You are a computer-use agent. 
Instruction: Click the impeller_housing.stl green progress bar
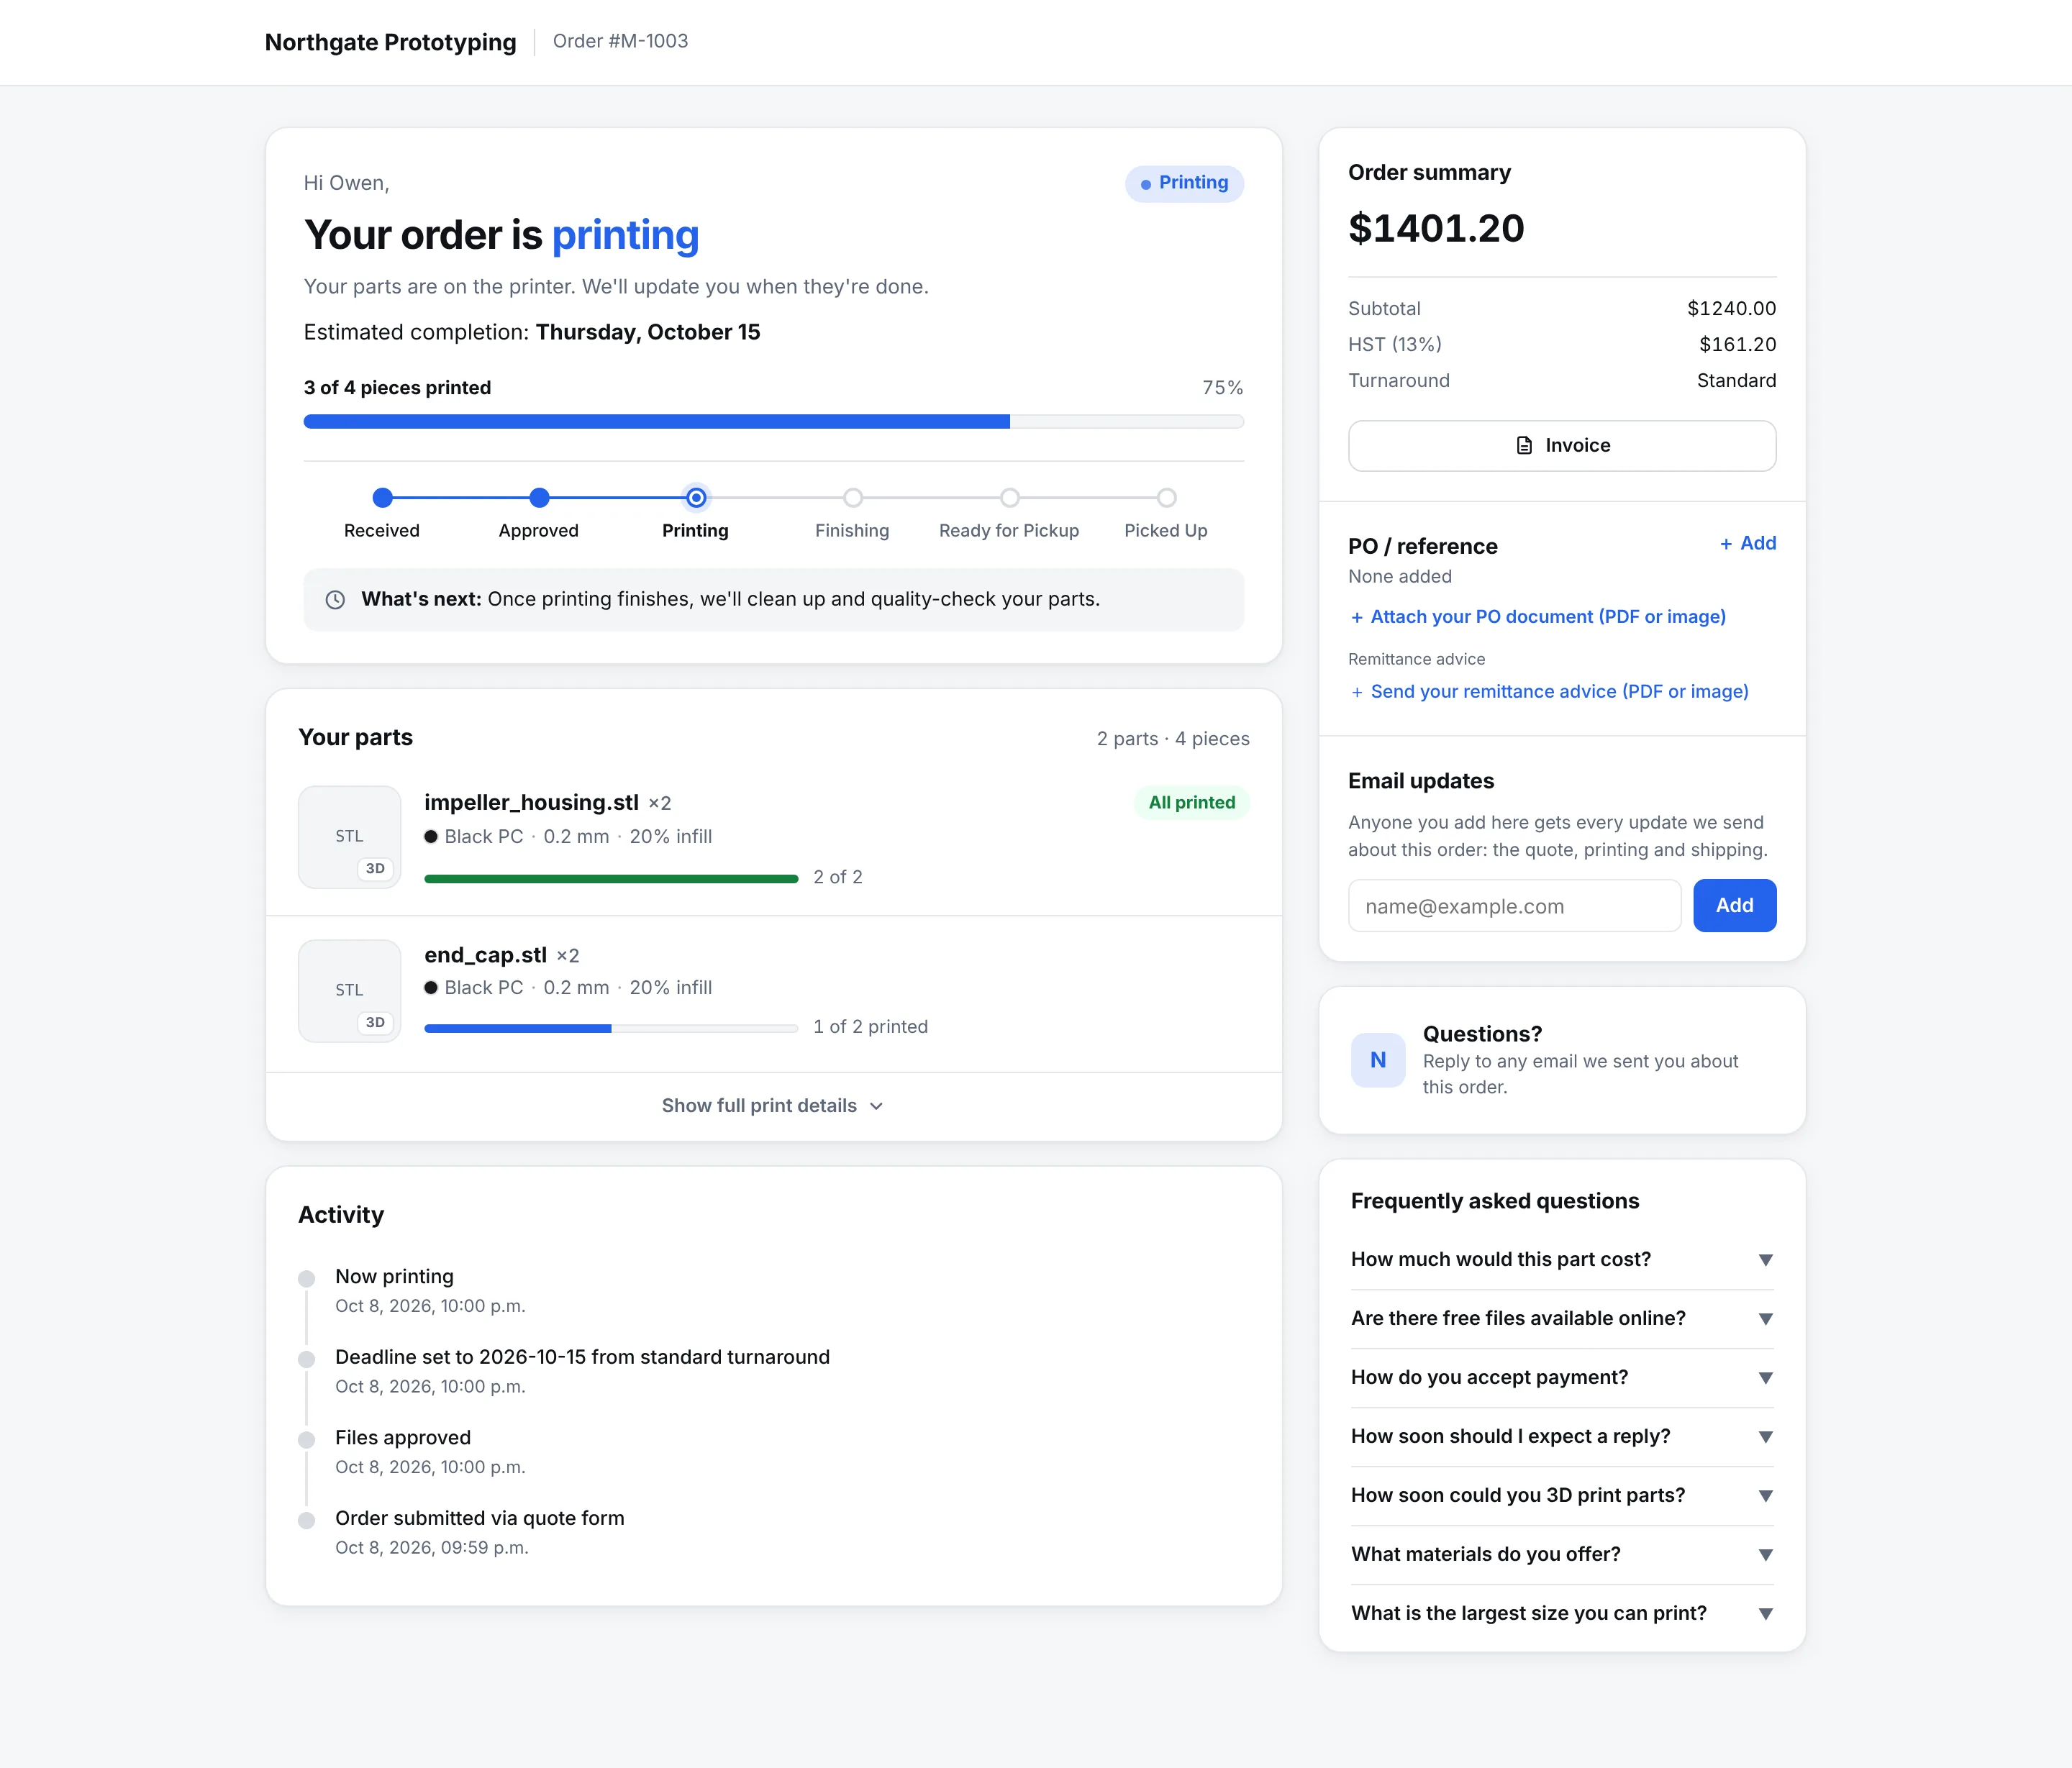point(611,879)
